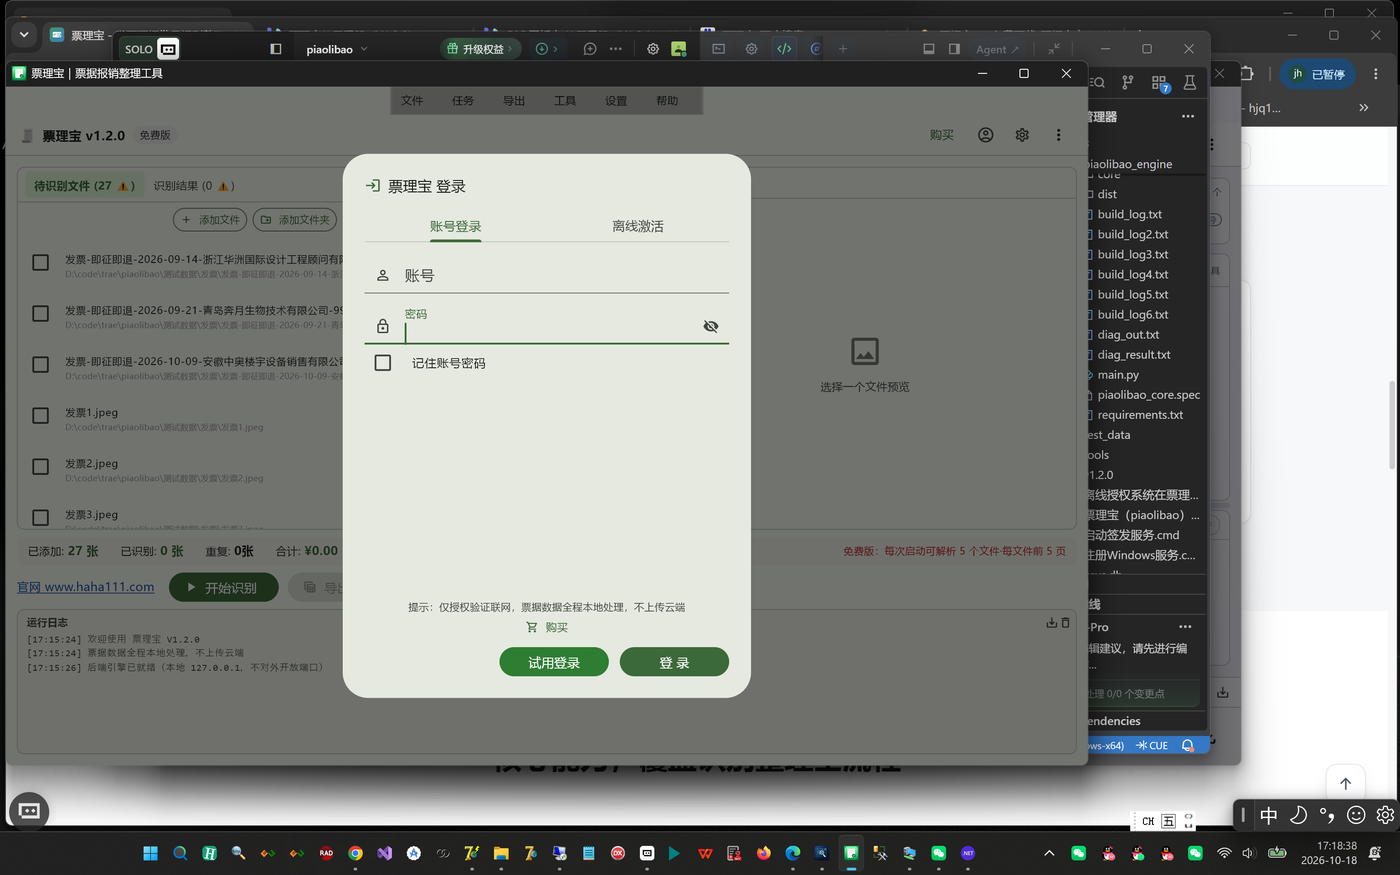Screen dimensions: 1400x875
Task: Click the 购买 link in app header
Action: click(942, 135)
